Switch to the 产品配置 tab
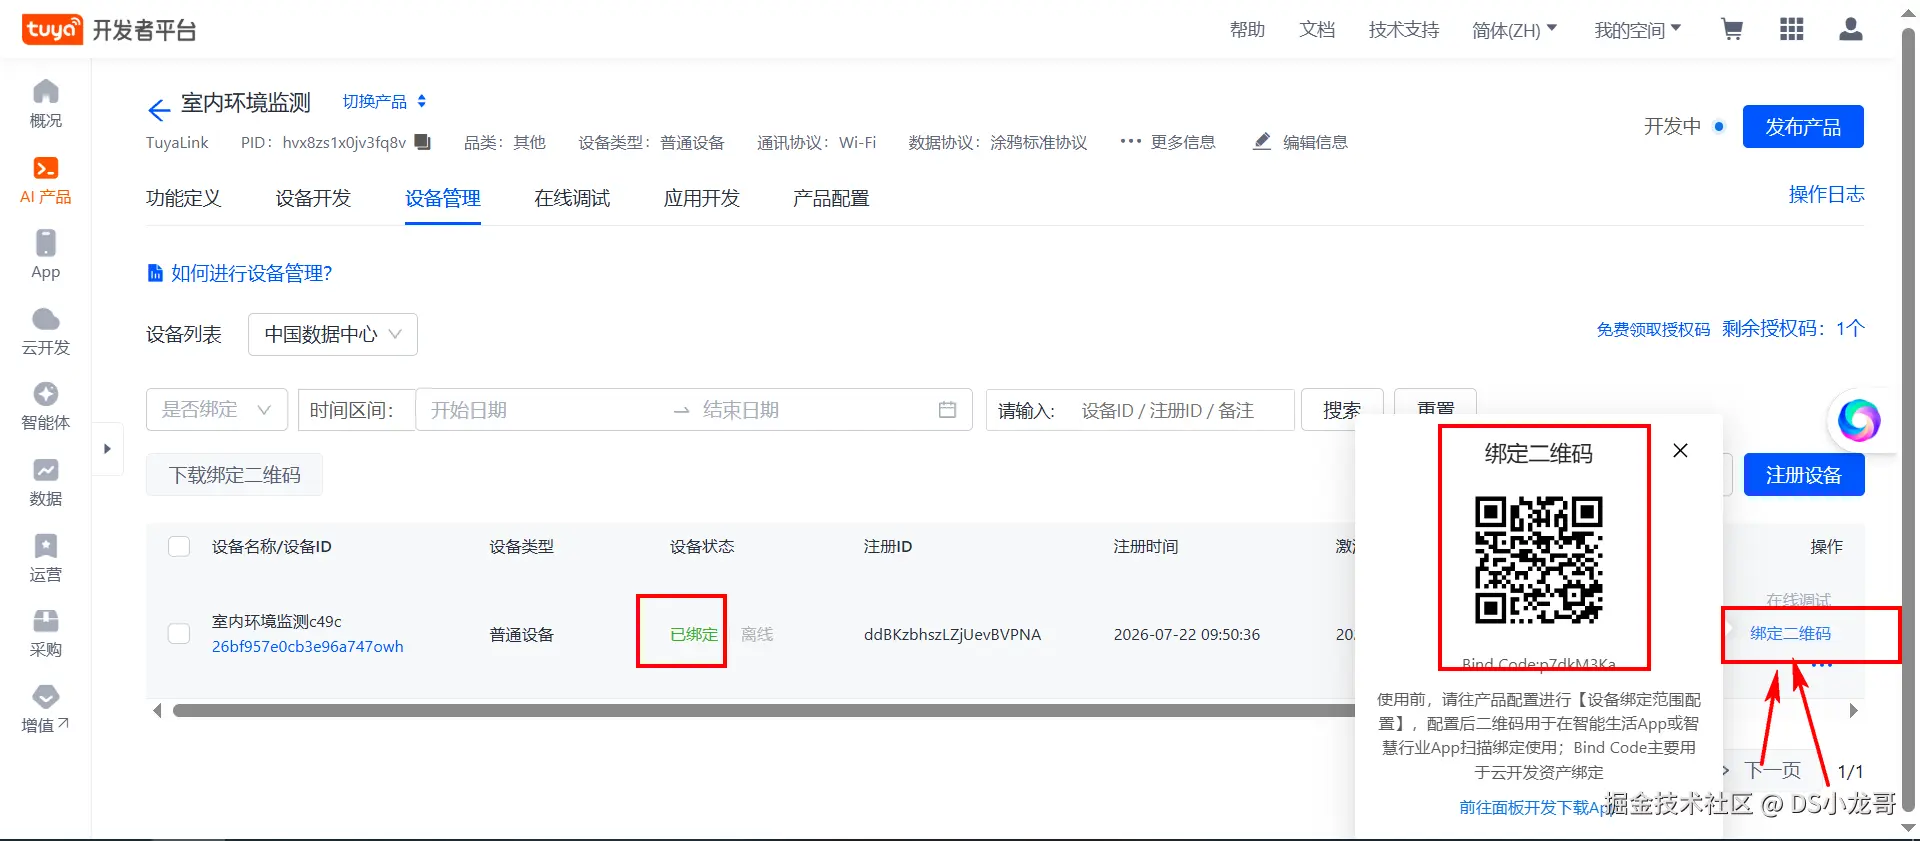Image resolution: width=1920 pixels, height=841 pixels. (831, 198)
